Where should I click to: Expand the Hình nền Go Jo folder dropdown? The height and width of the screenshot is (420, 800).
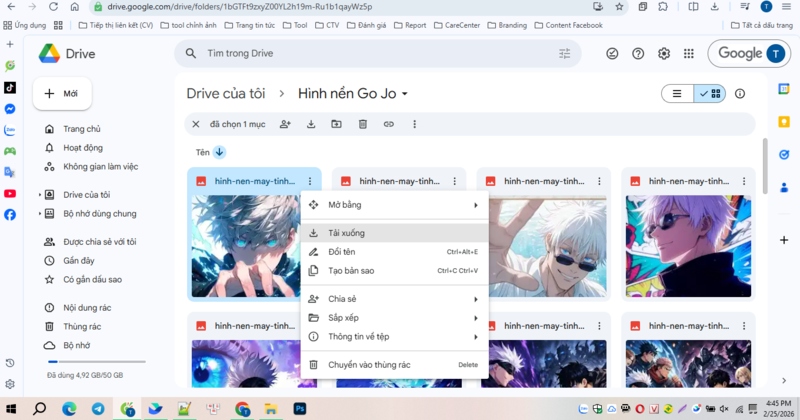pos(405,95)
